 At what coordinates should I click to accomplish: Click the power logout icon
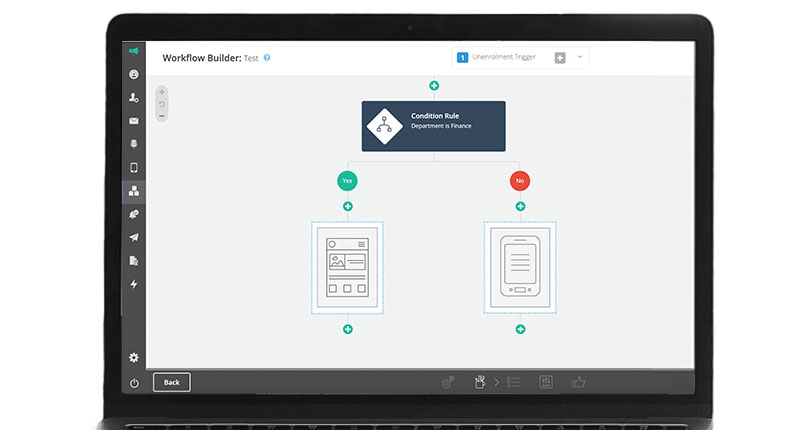pyautogui.click(x=134, y=383)
